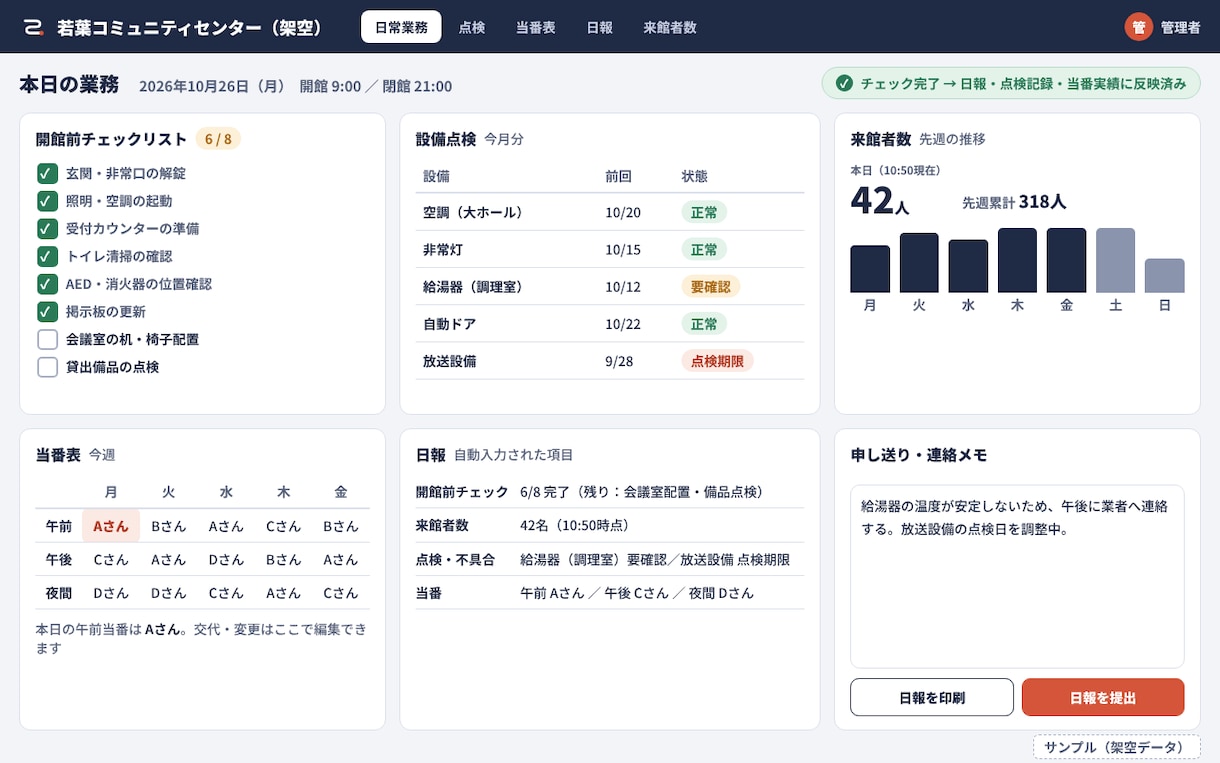This screenshot has height=763, width=1220.
Task: Select Monday (月) visitor bar
Action: (x=870, y=269)
